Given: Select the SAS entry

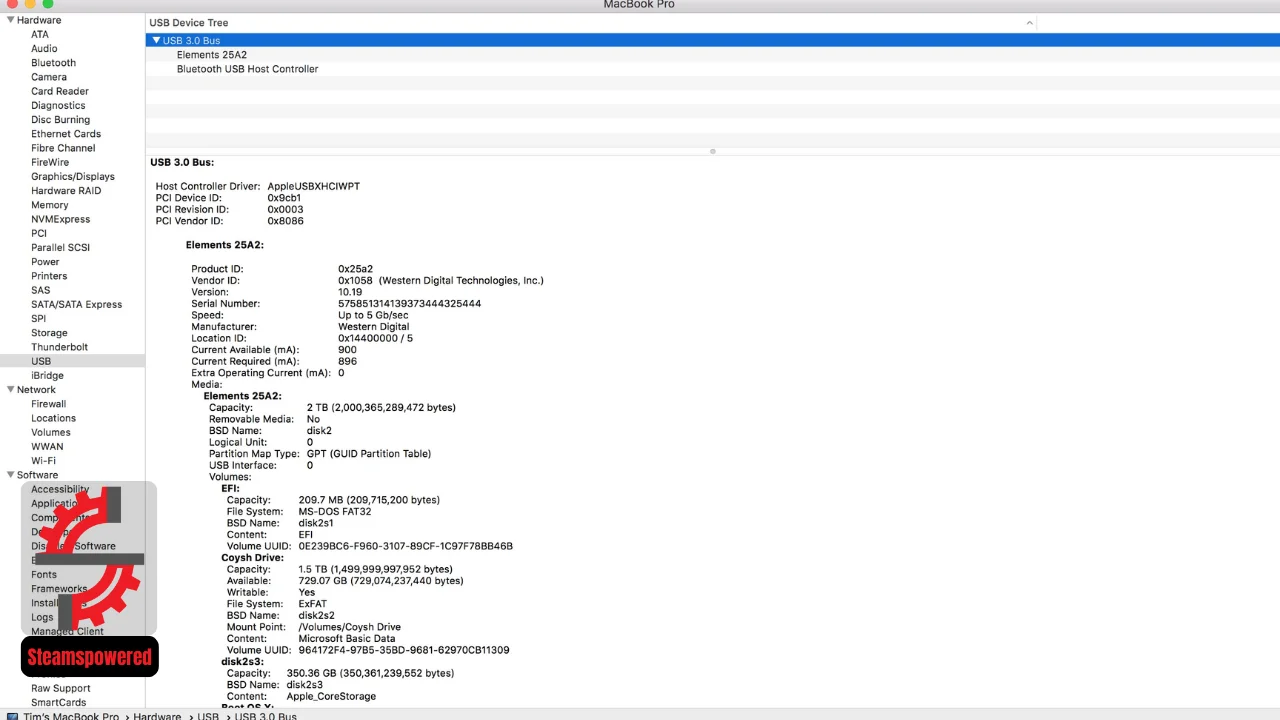Looking at the screenshot, I should [x=40, y=290].
